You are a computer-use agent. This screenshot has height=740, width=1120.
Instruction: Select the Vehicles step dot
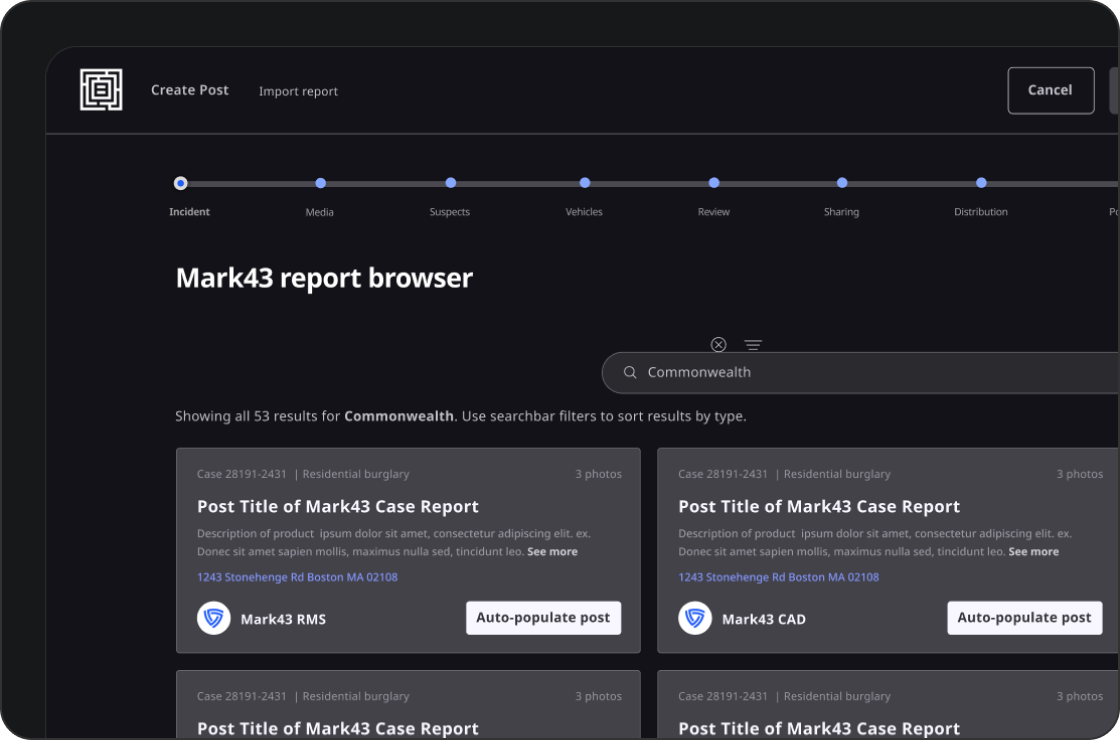tap(585, 183)
